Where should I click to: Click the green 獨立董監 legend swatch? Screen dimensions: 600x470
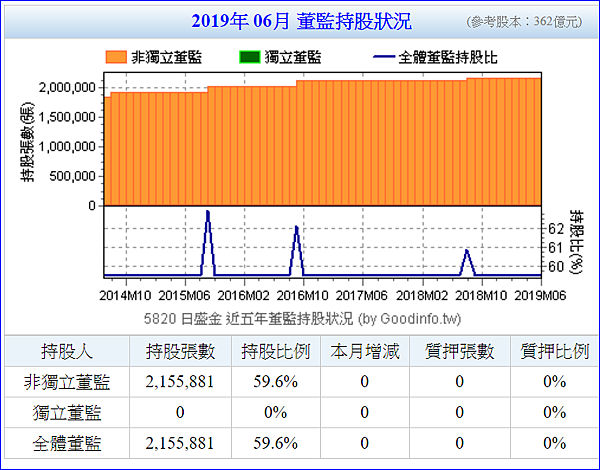click(249, 57)
